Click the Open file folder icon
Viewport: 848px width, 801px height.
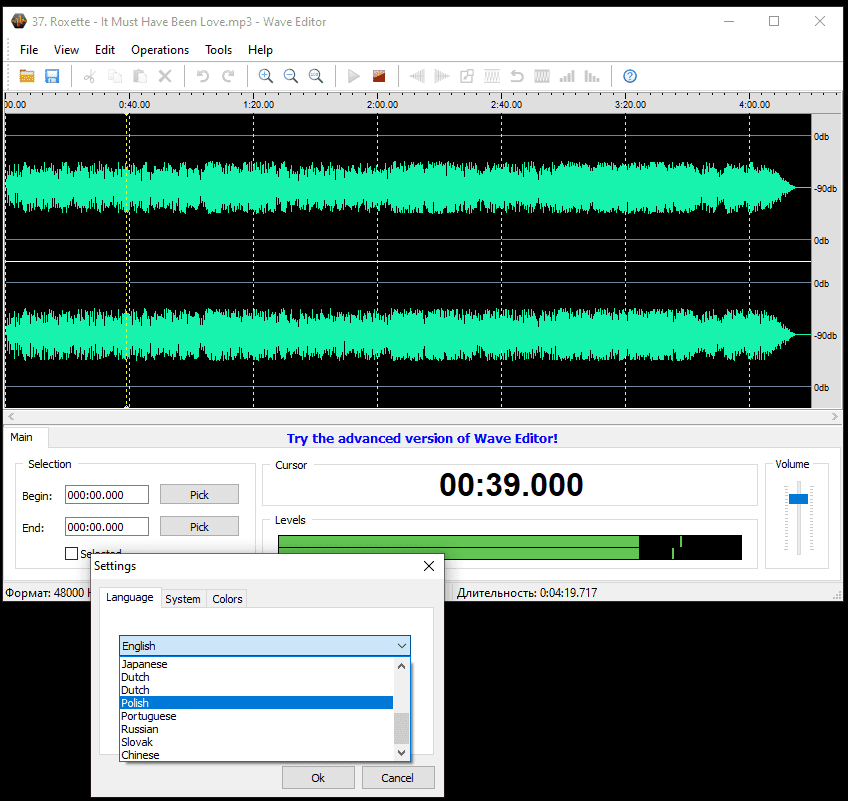(27, 76)
